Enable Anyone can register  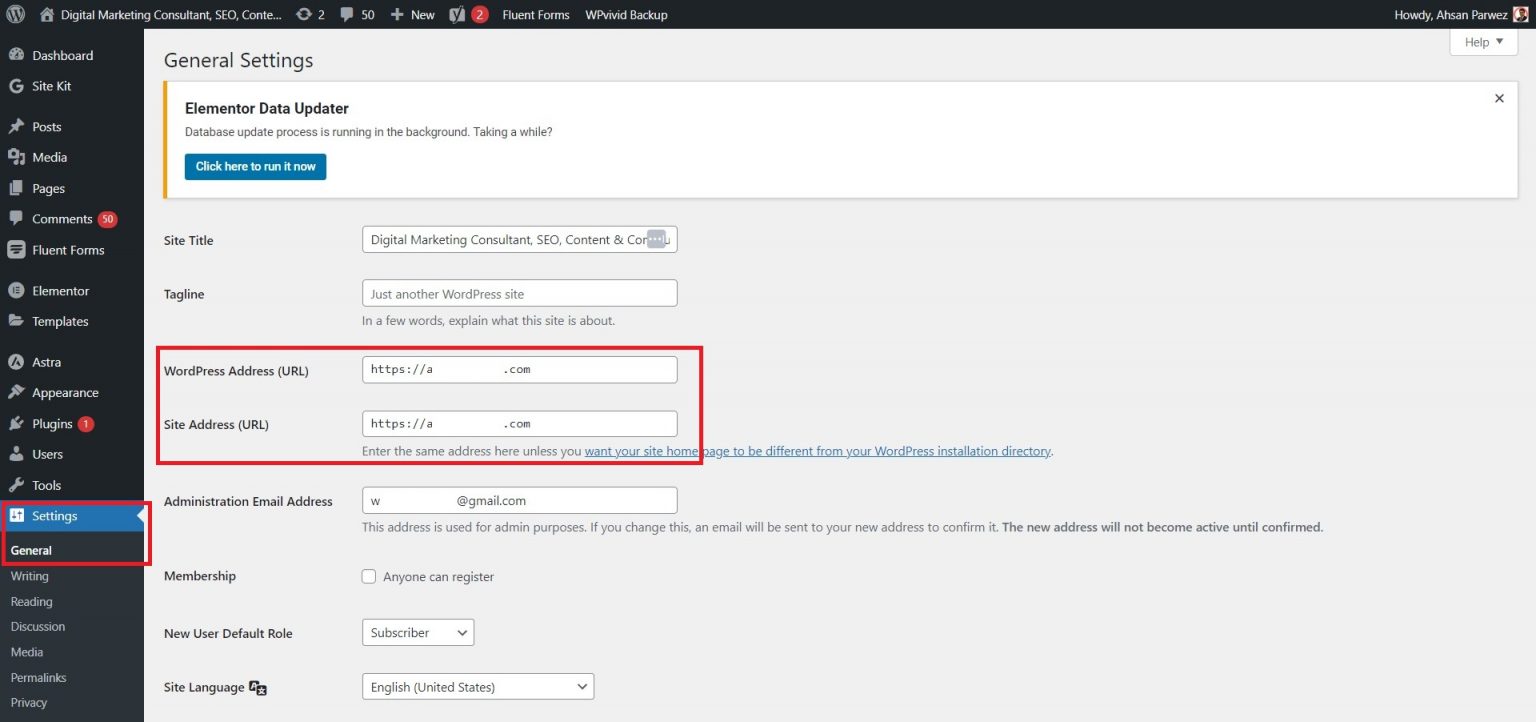(369, 576)
